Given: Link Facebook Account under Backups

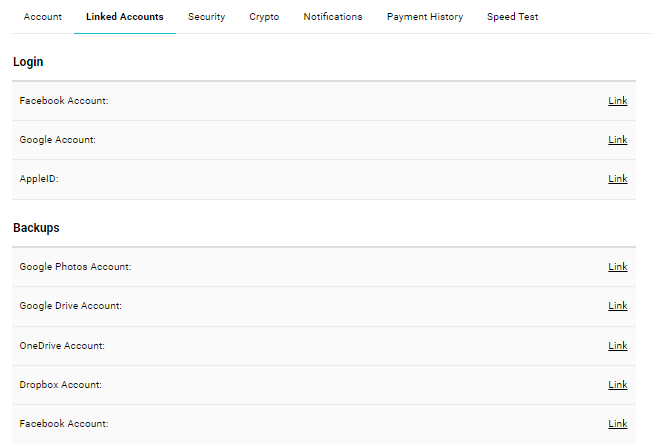Looking at the screenshot, I should point(618,423).
